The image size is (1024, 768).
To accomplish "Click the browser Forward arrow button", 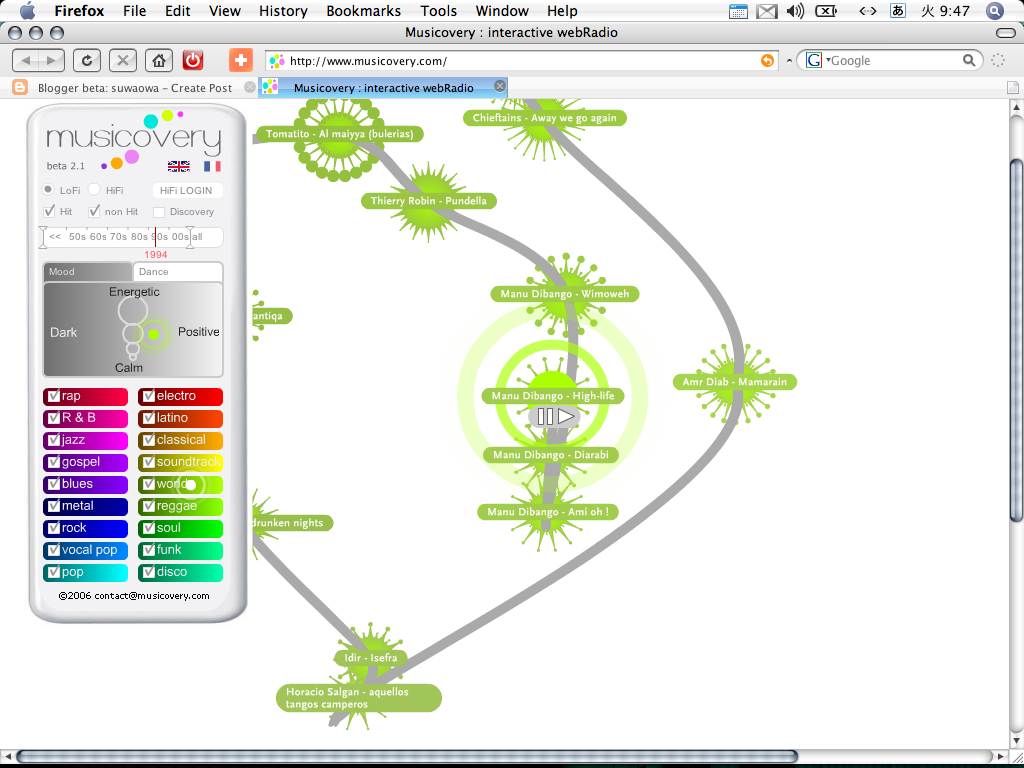I will (x=52, y=61).
